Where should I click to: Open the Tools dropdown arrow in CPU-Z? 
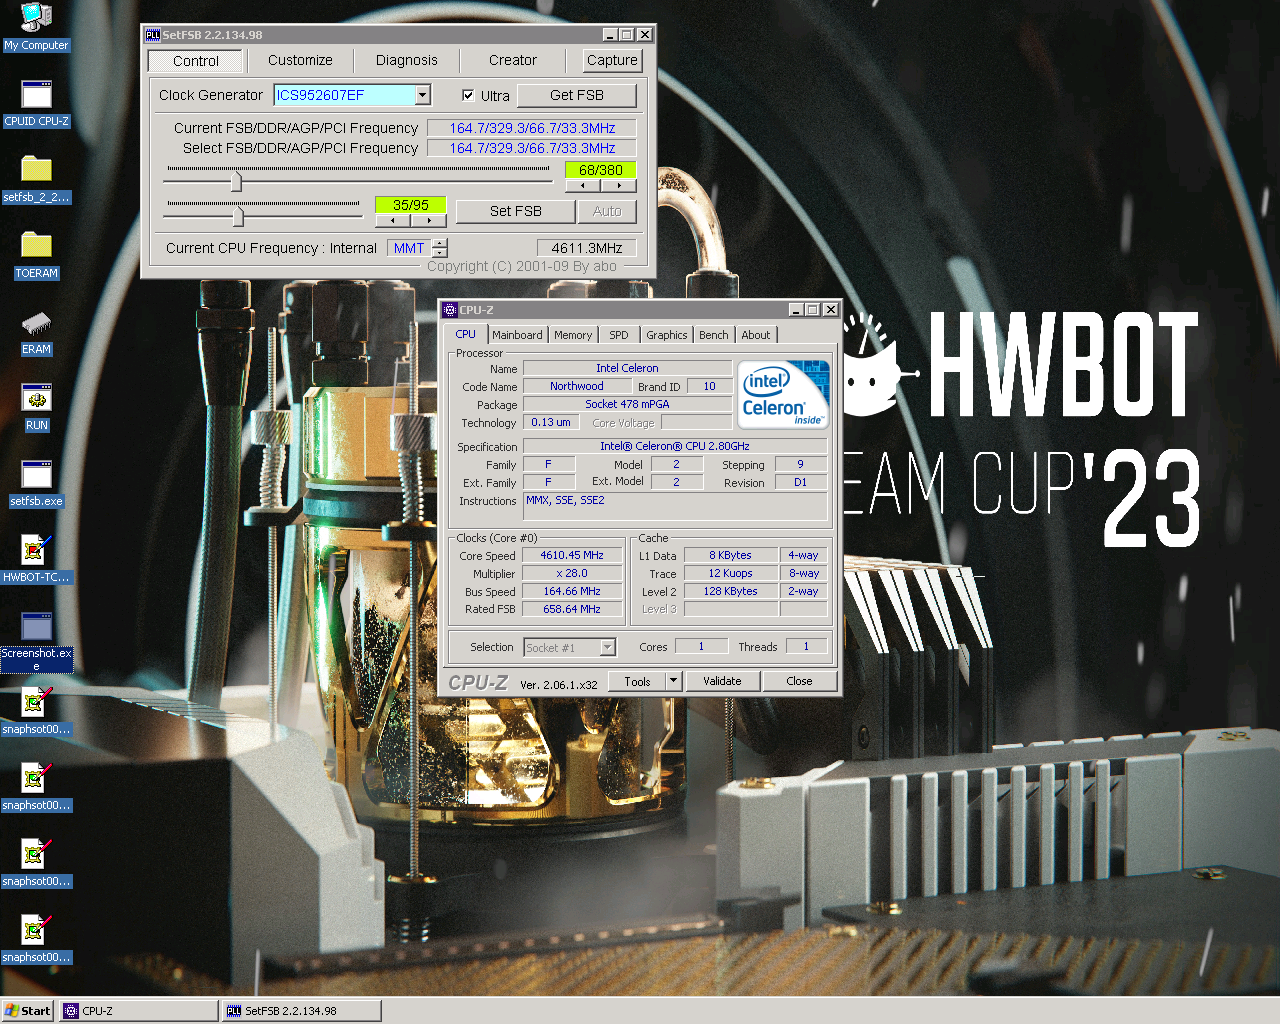[x=673, y=681]
